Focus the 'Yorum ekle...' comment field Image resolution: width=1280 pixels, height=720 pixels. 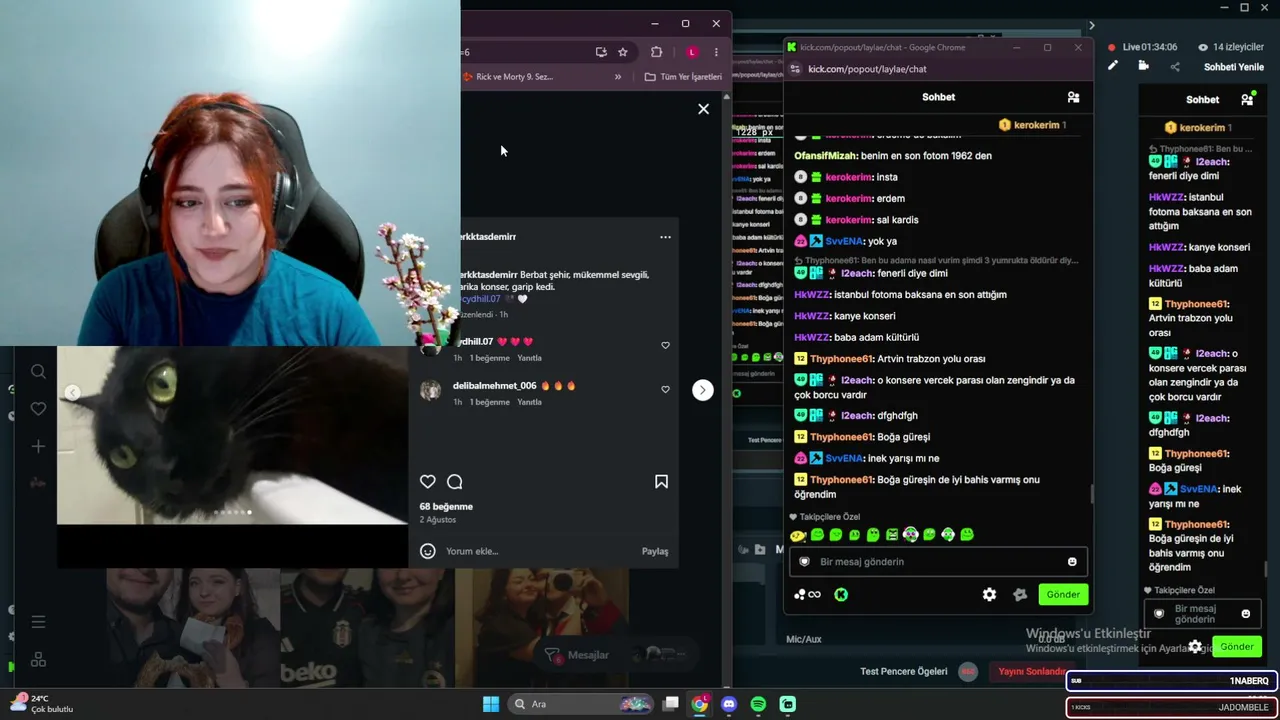pyautogui.click(x=540, y=551)
